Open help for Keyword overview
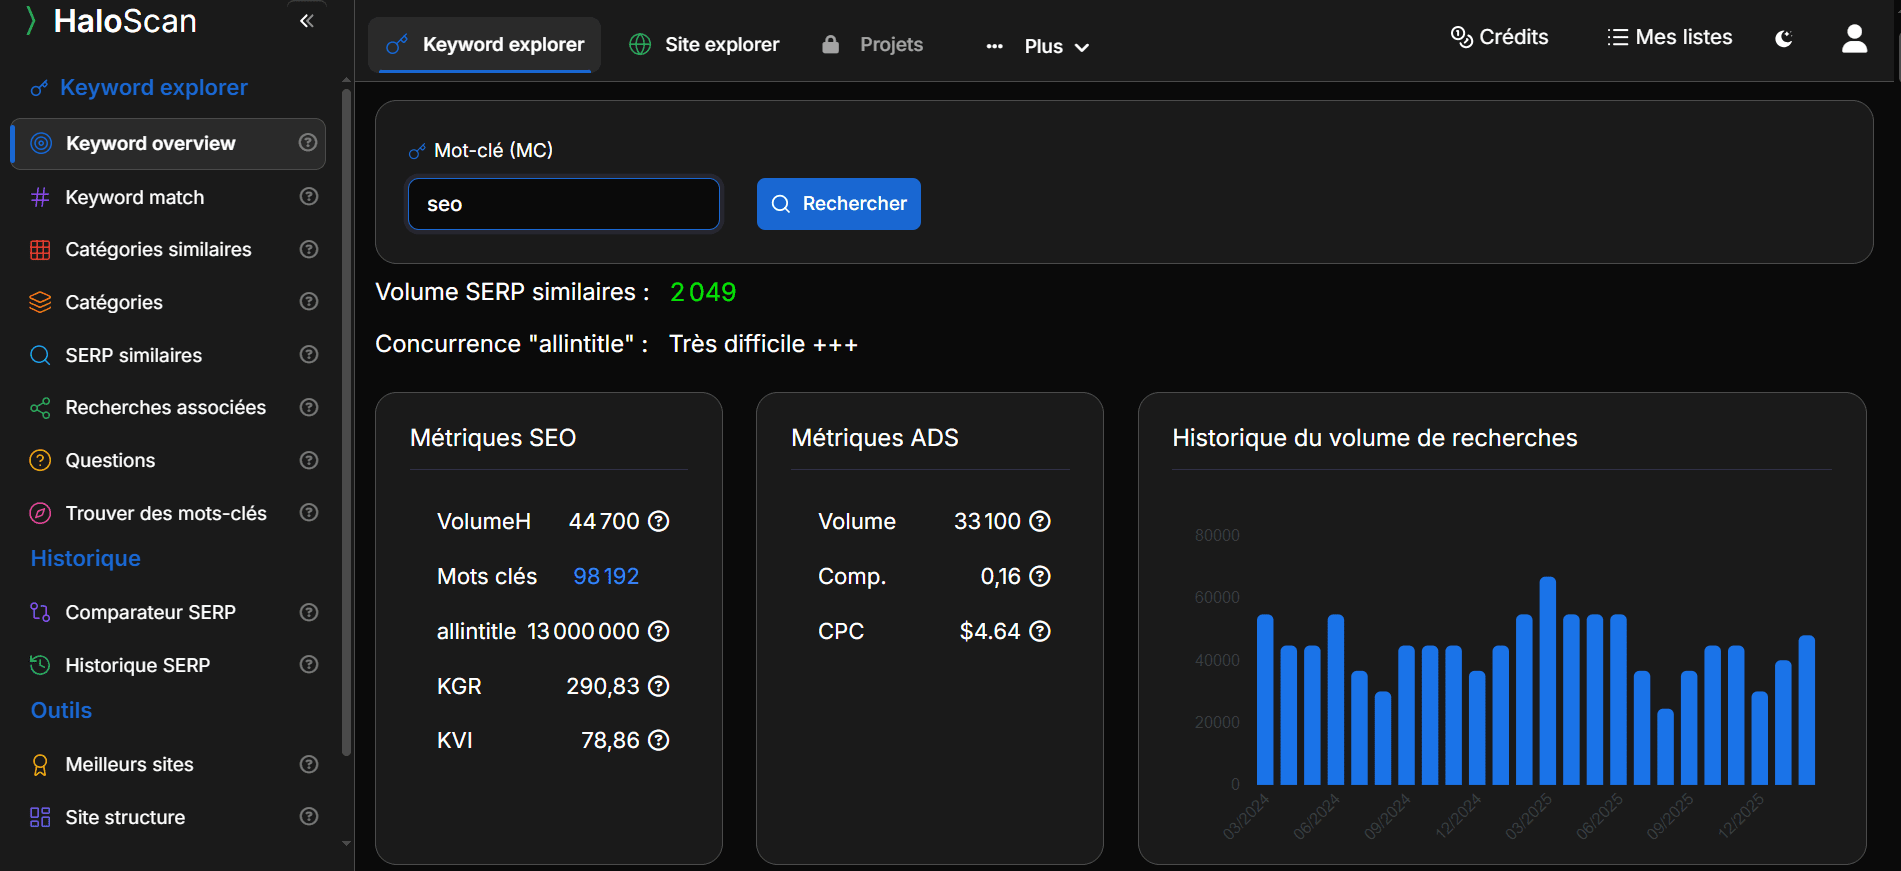This screenshot has height=871, width=1901. [x=308, y=143]
